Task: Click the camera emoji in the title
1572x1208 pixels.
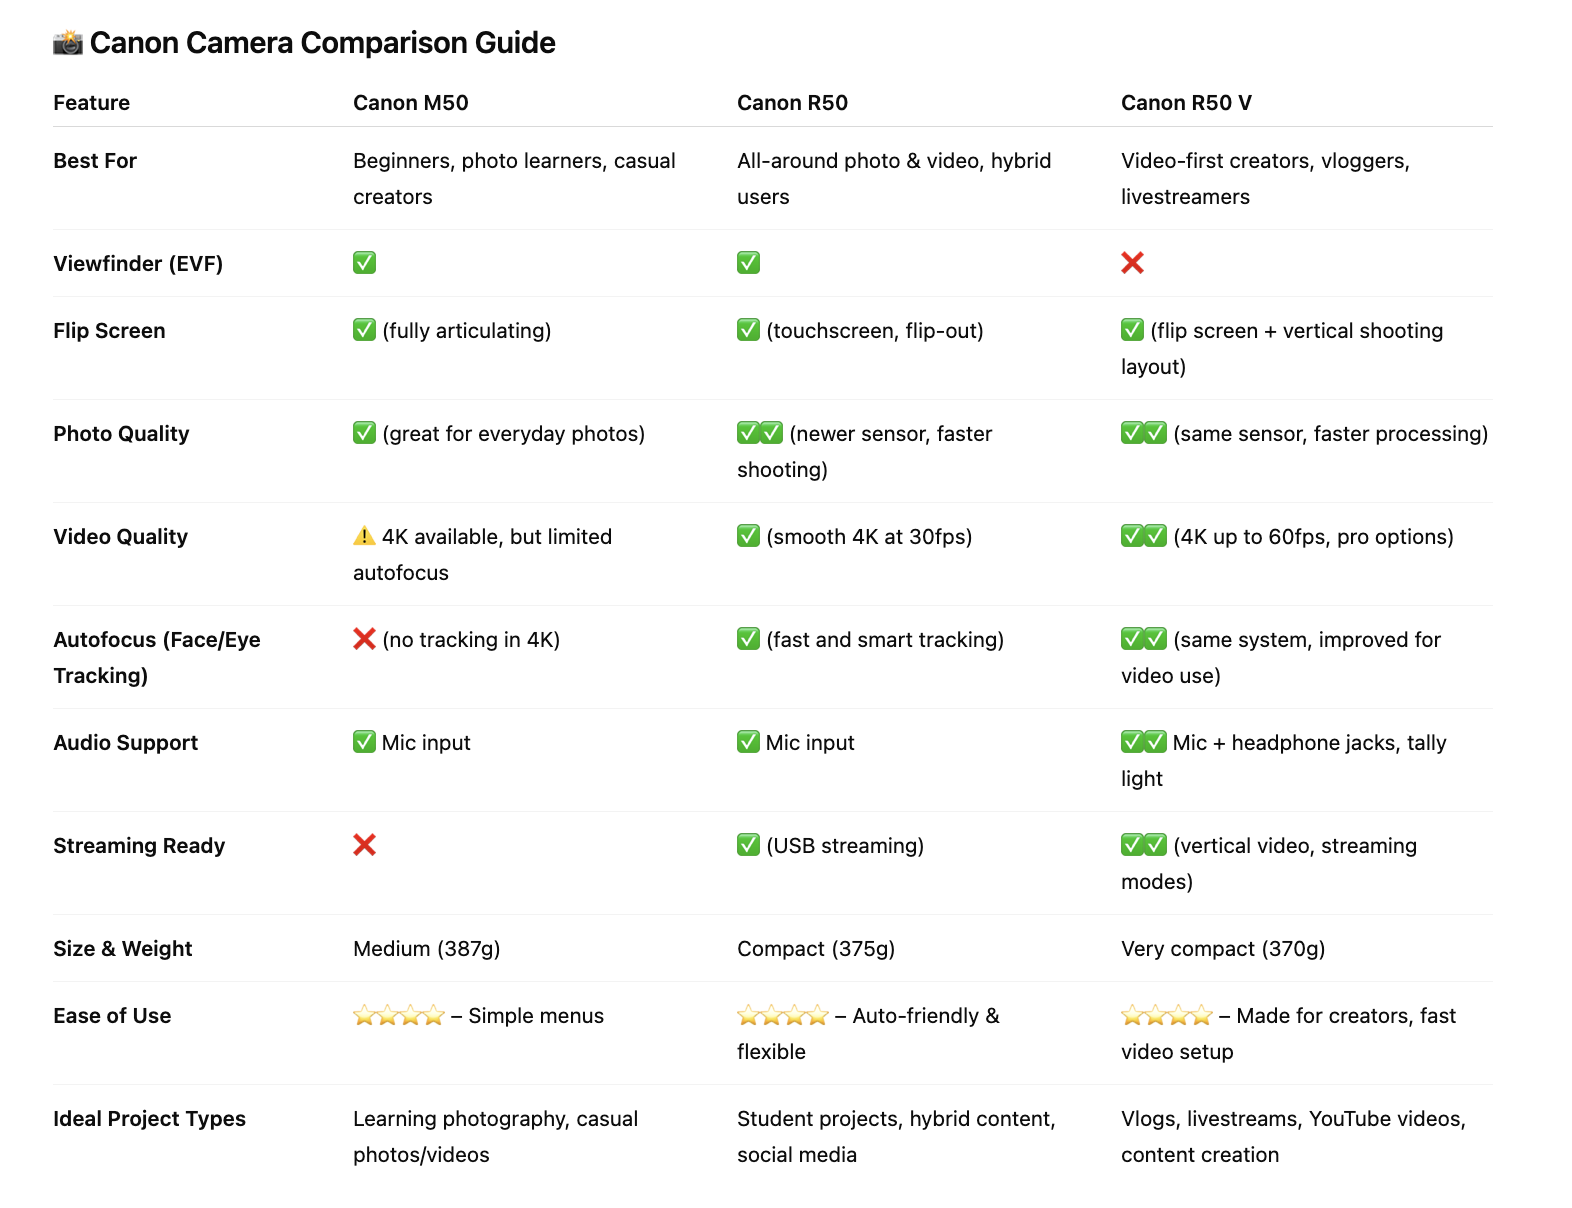Action: (x=68, y=42)
